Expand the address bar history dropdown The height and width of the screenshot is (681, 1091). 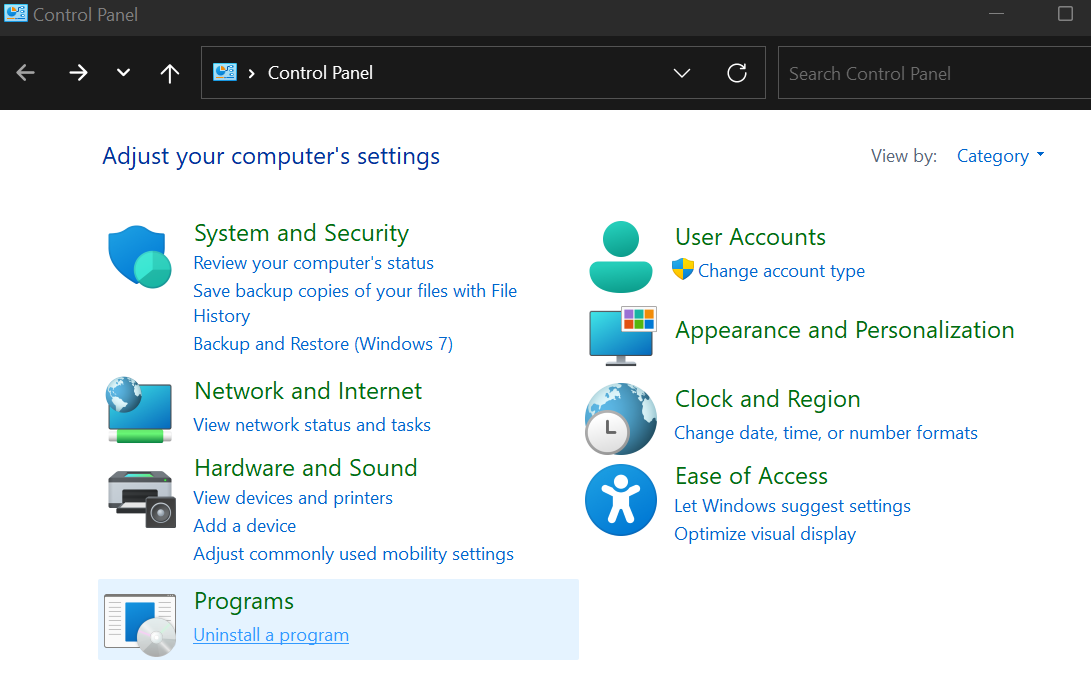[x=682, y=73]
